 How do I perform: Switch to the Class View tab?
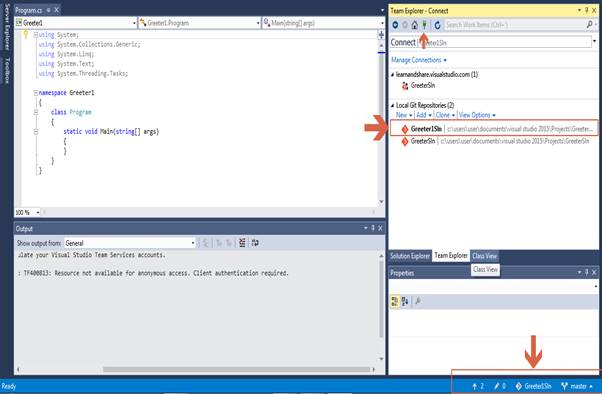(x=485, y=256)
